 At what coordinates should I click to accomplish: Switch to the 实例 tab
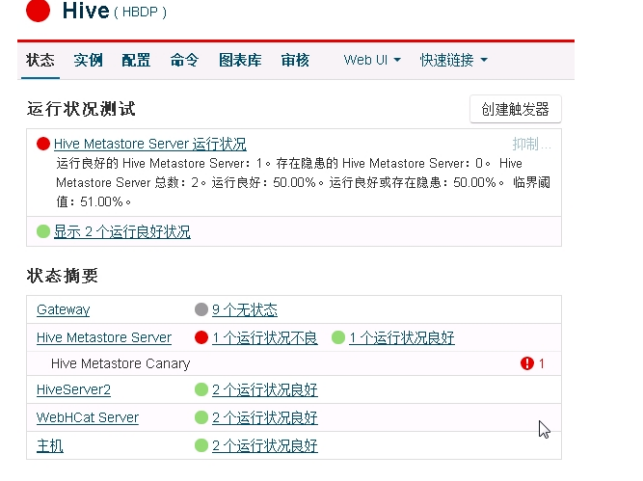[x=88, y=60]
